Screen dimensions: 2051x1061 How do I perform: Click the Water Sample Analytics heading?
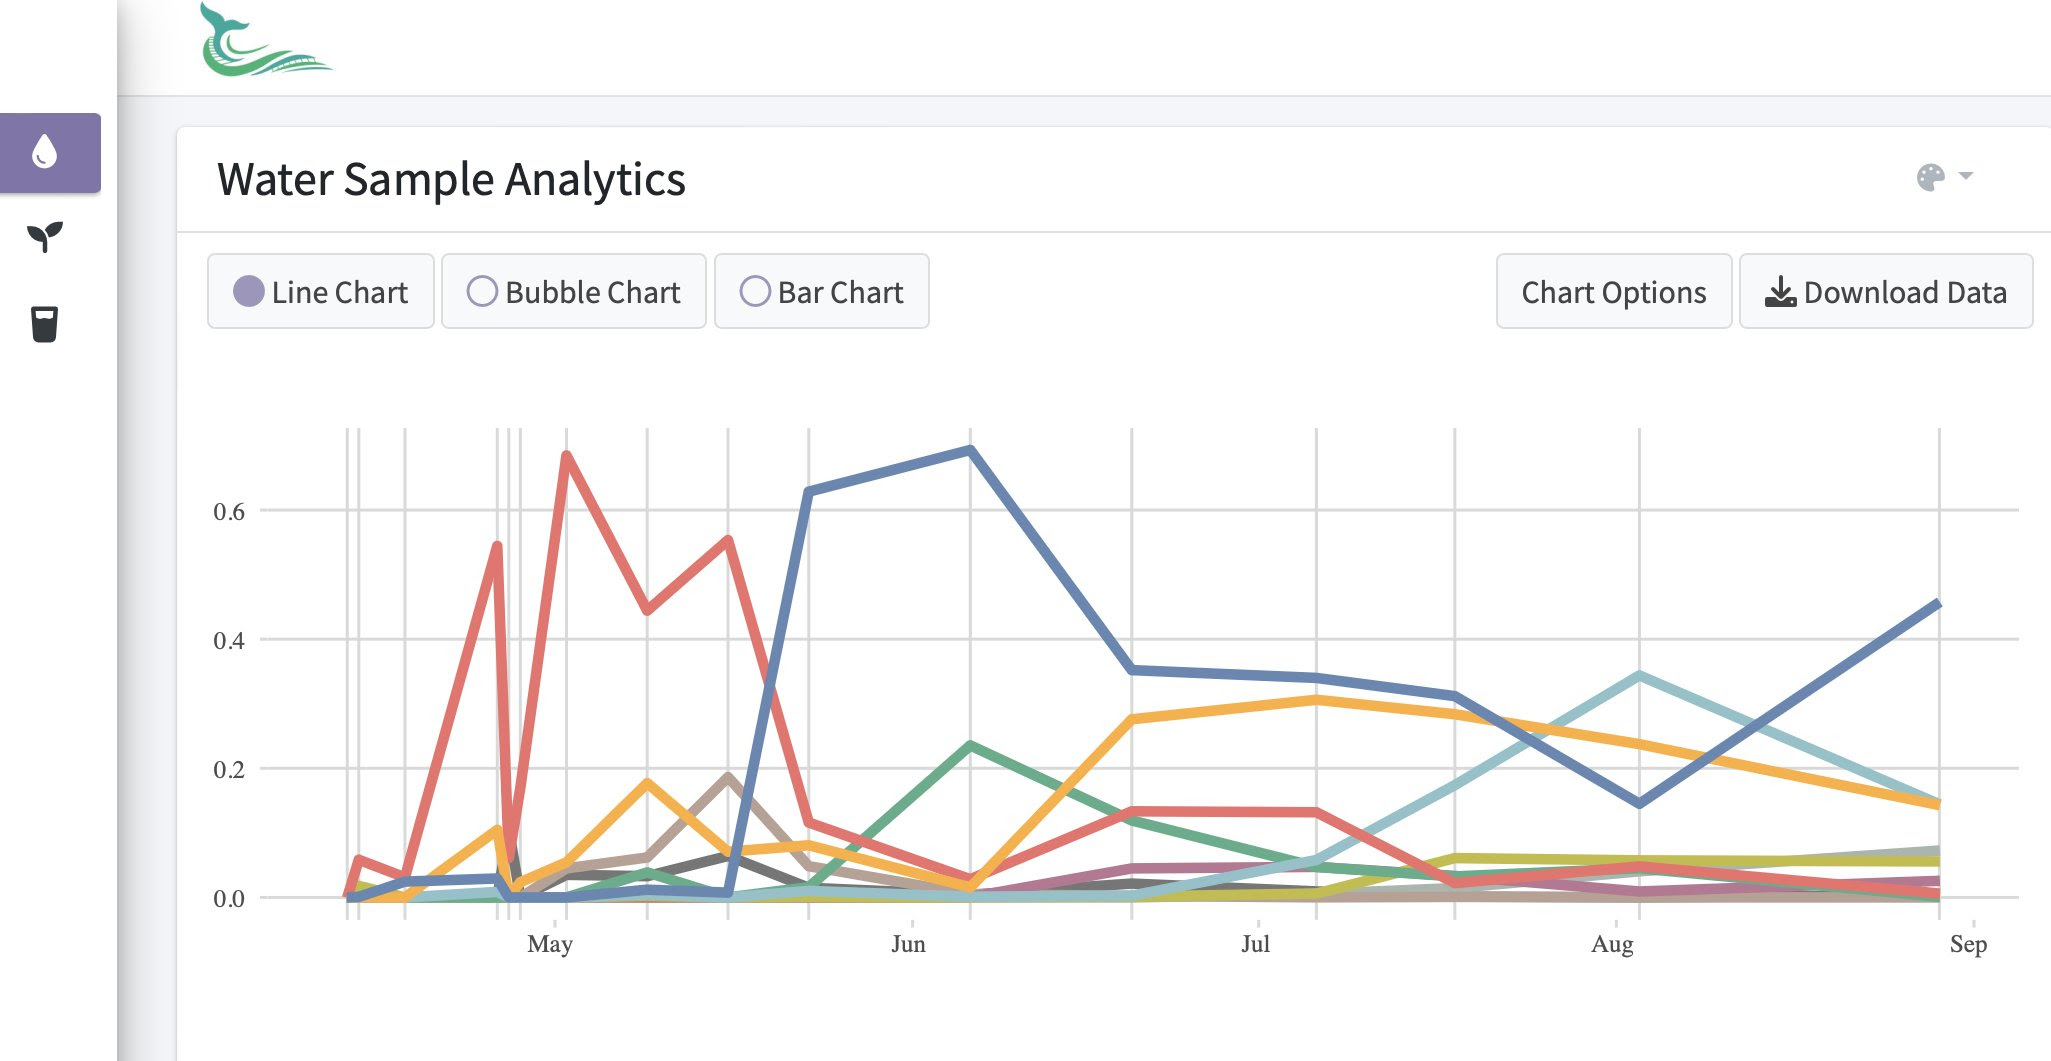451,180
